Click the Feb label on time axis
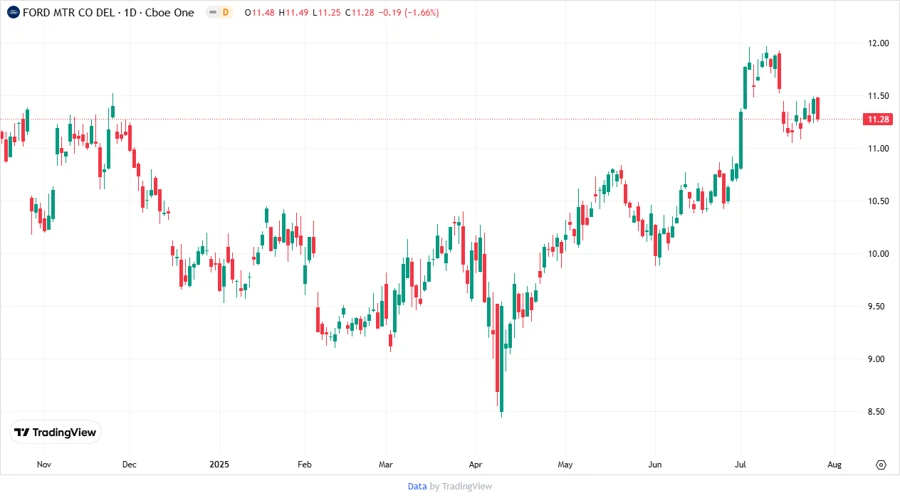This screenshot has height=498, width=900. point(305,464)
